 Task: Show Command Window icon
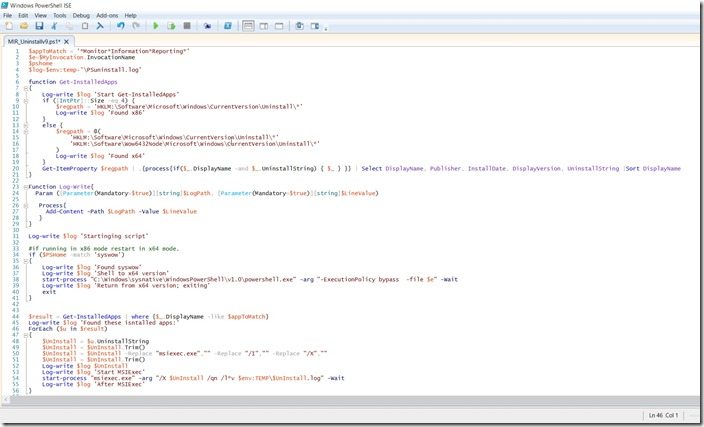click(299, 26)
